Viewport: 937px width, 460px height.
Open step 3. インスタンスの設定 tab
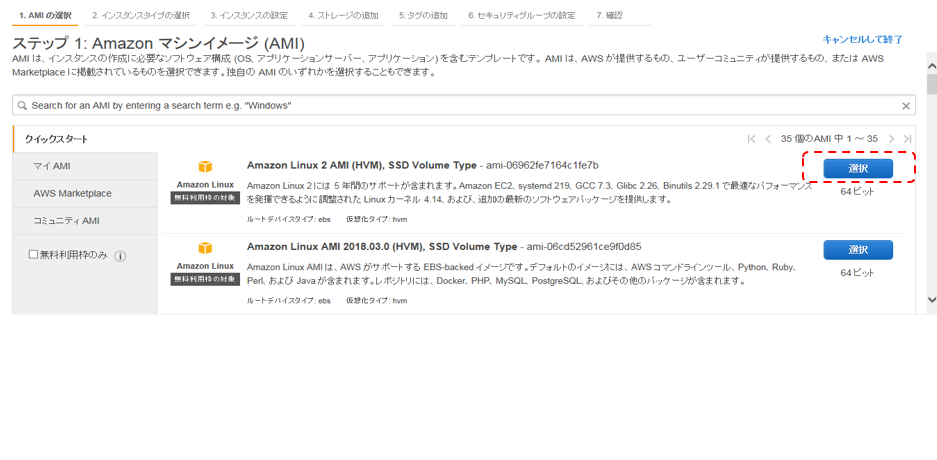tap(249, 16)
